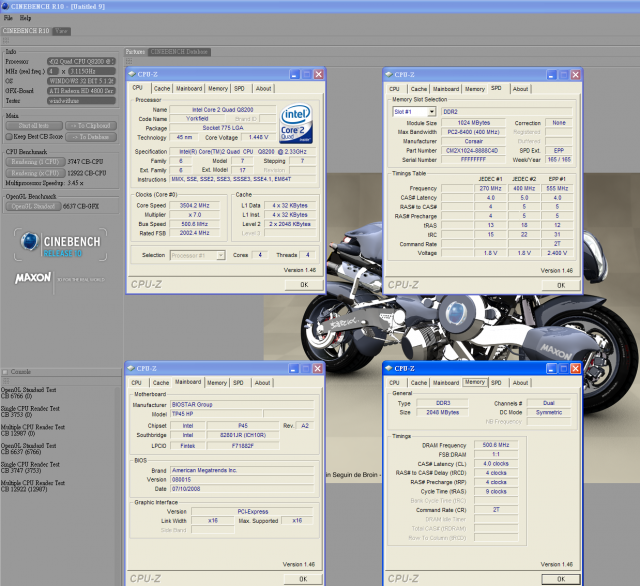This screenshot has width=640, height=586.
Task: Open Memory tab in the CPU-Z SPD window
Action: coord(475,89)
